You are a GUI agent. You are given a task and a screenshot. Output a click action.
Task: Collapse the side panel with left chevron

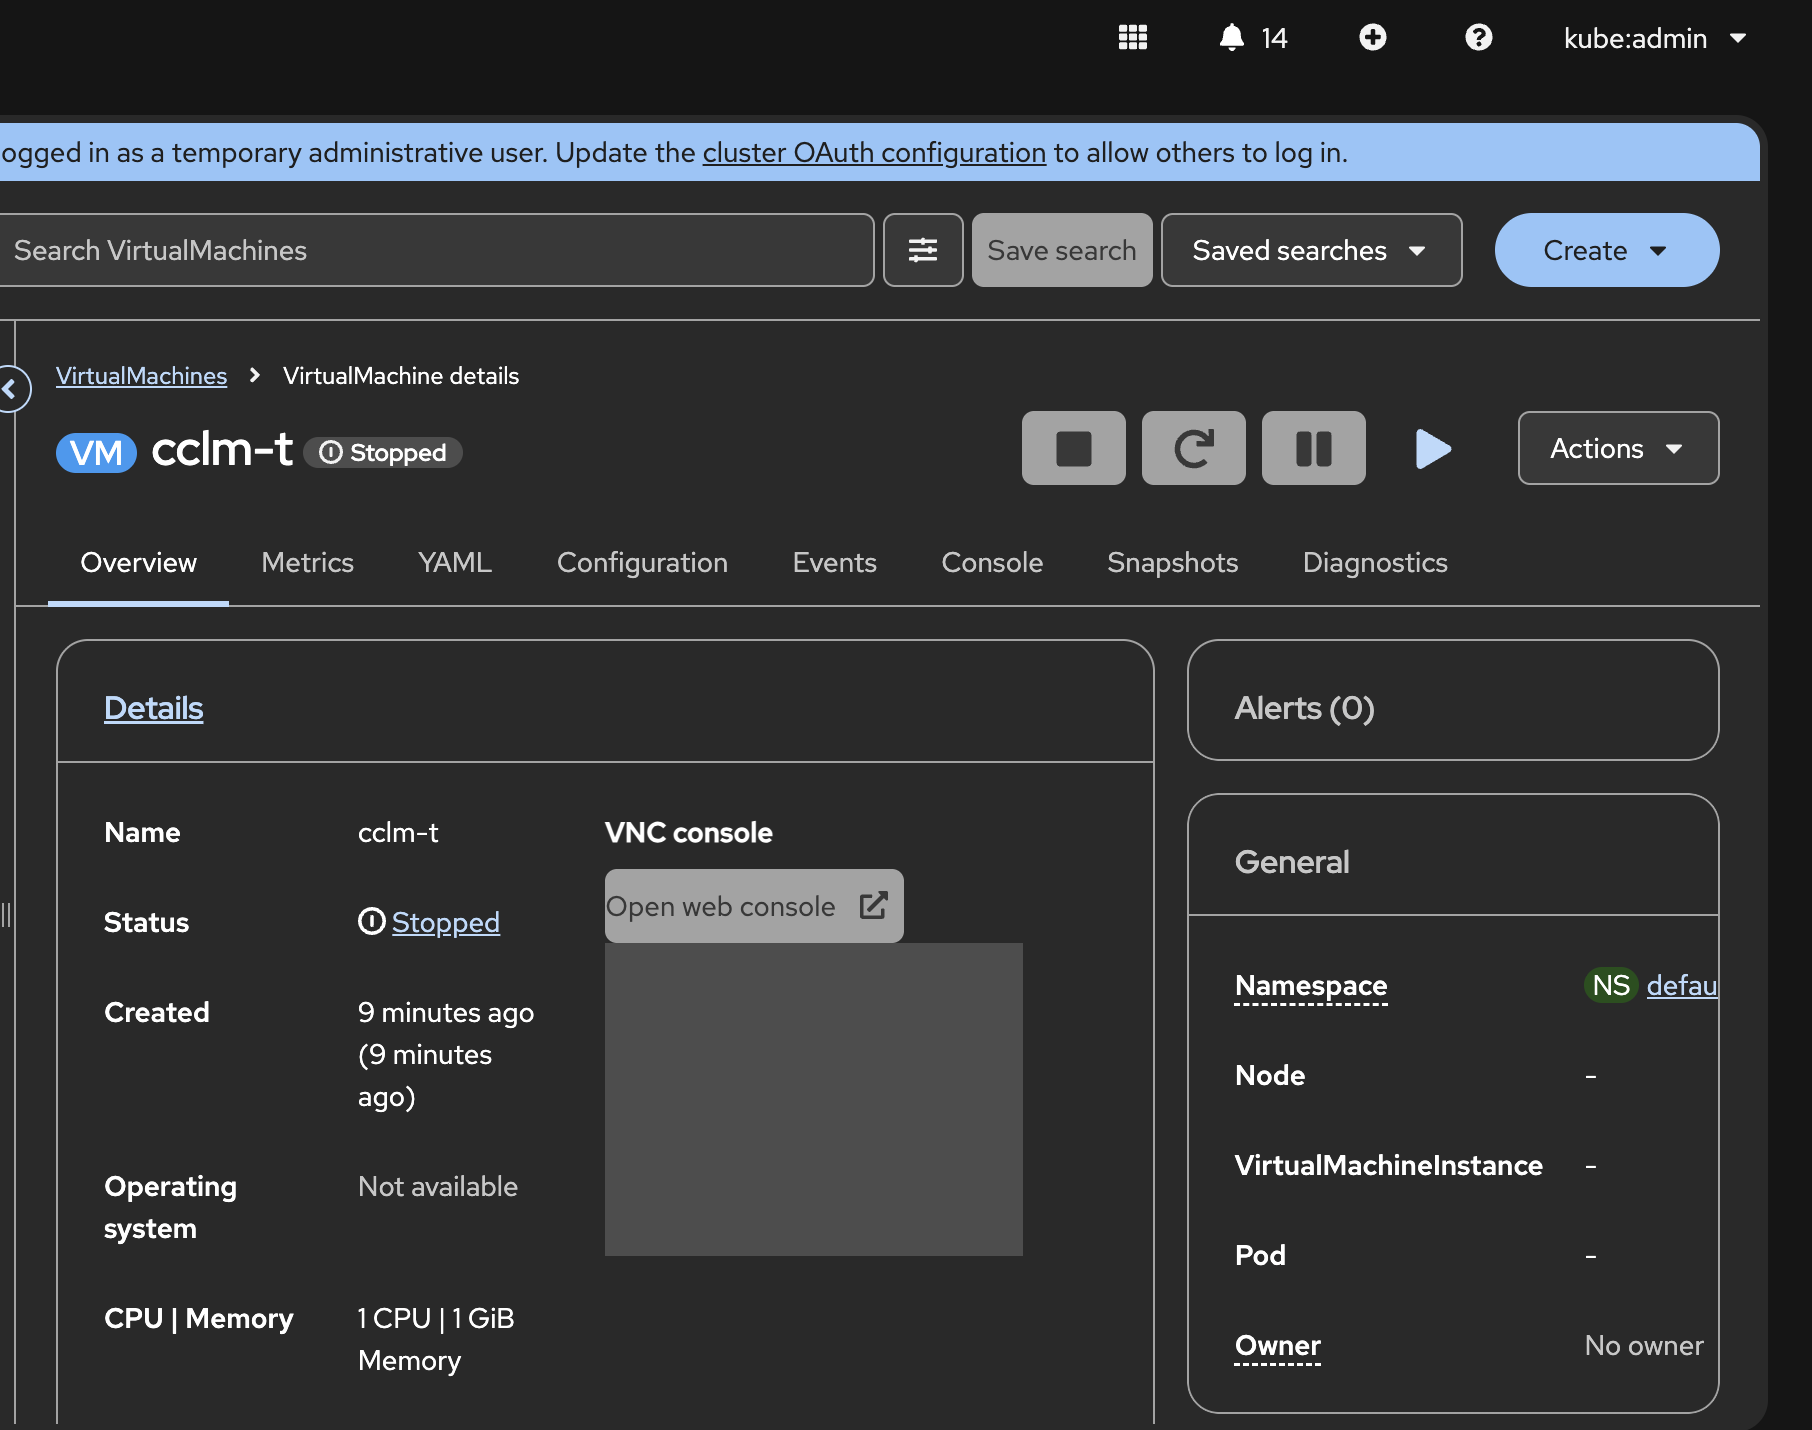point(11,389)
